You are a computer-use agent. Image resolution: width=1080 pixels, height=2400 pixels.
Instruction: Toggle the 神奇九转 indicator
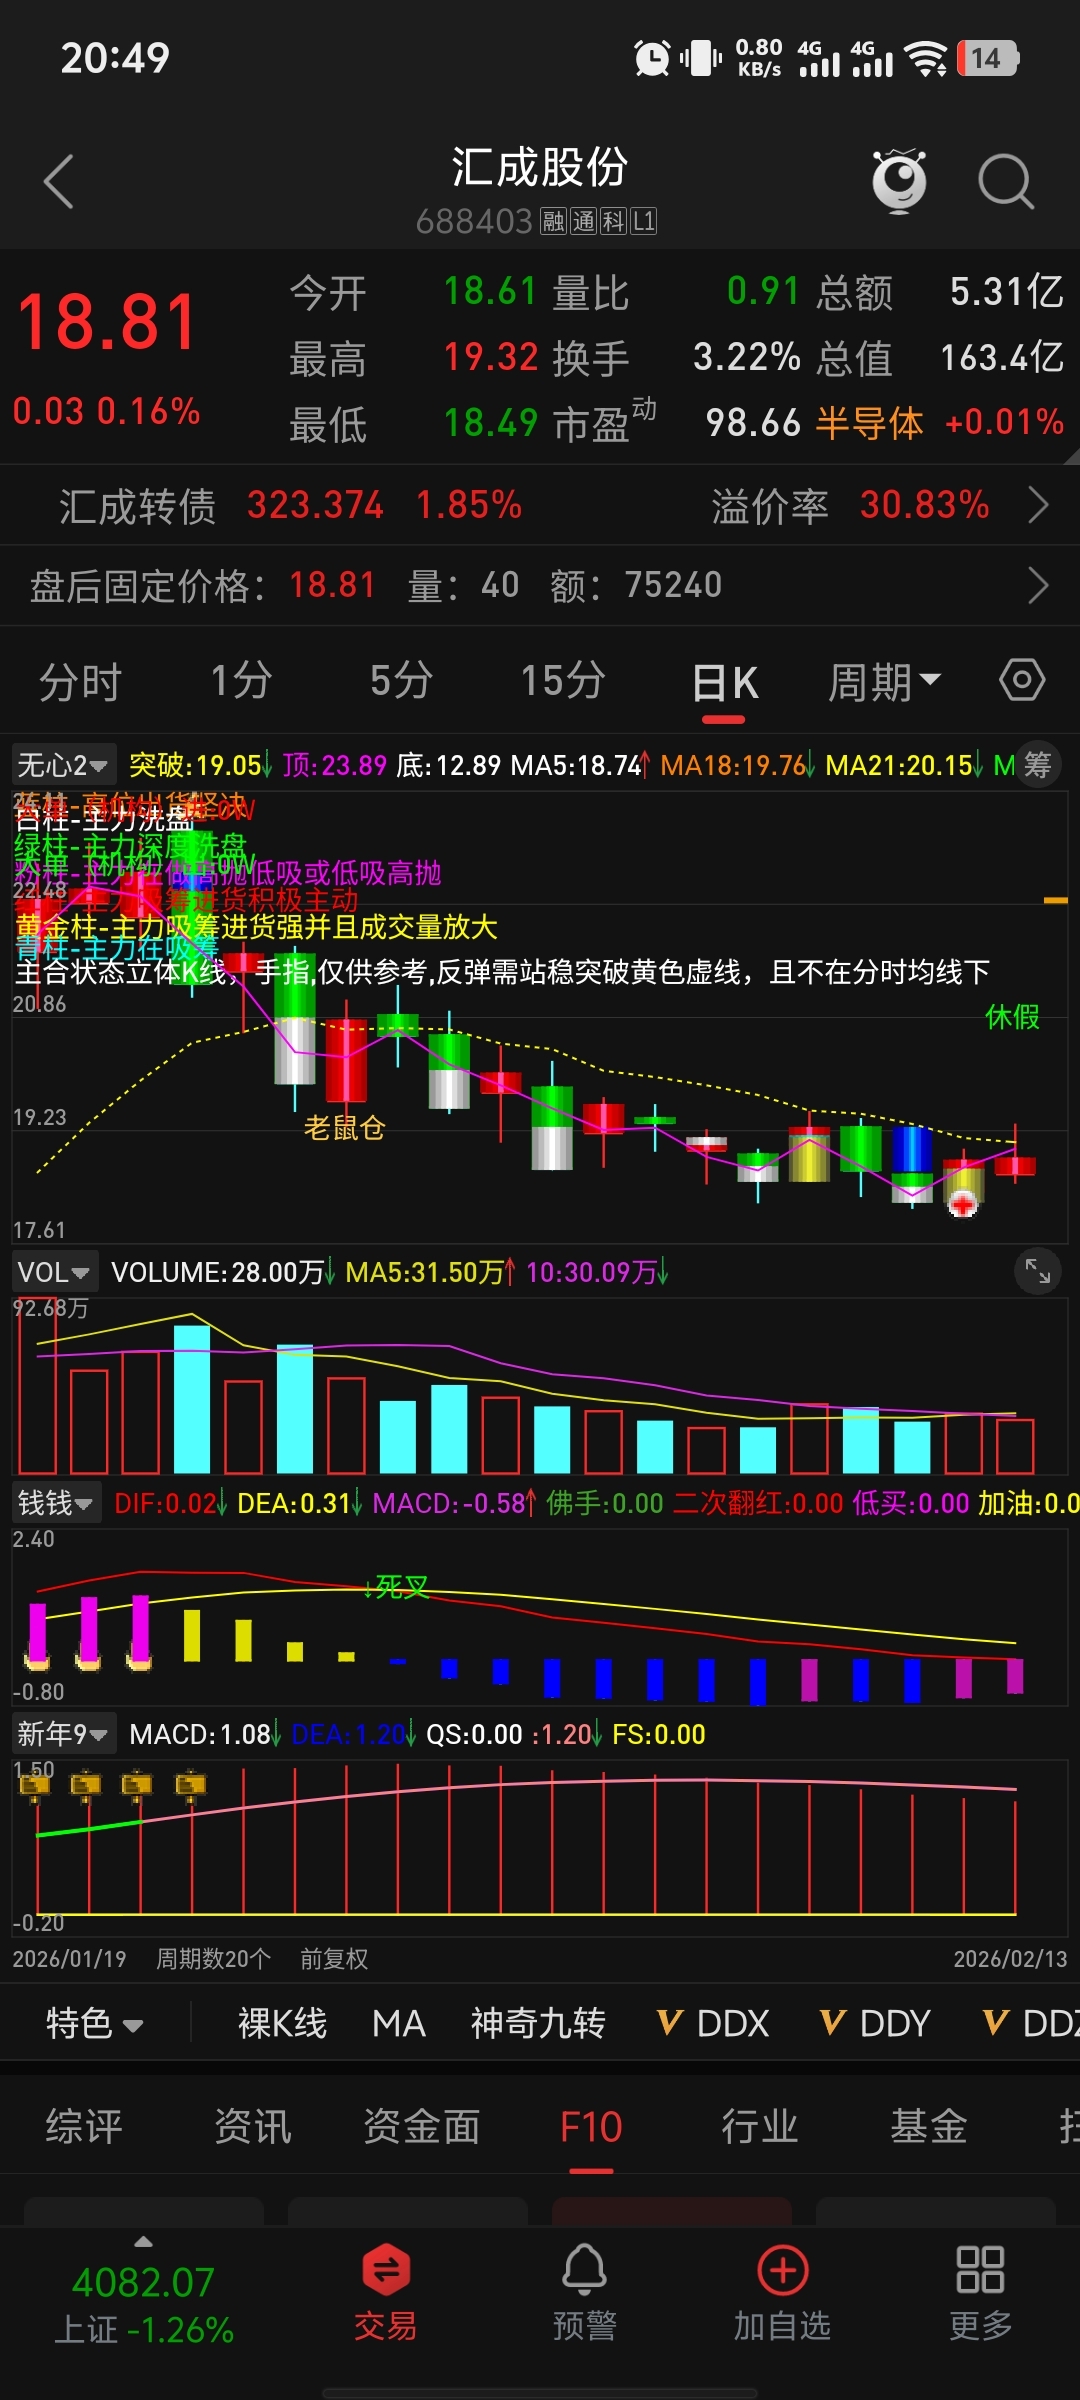[x=538, y=2023]
